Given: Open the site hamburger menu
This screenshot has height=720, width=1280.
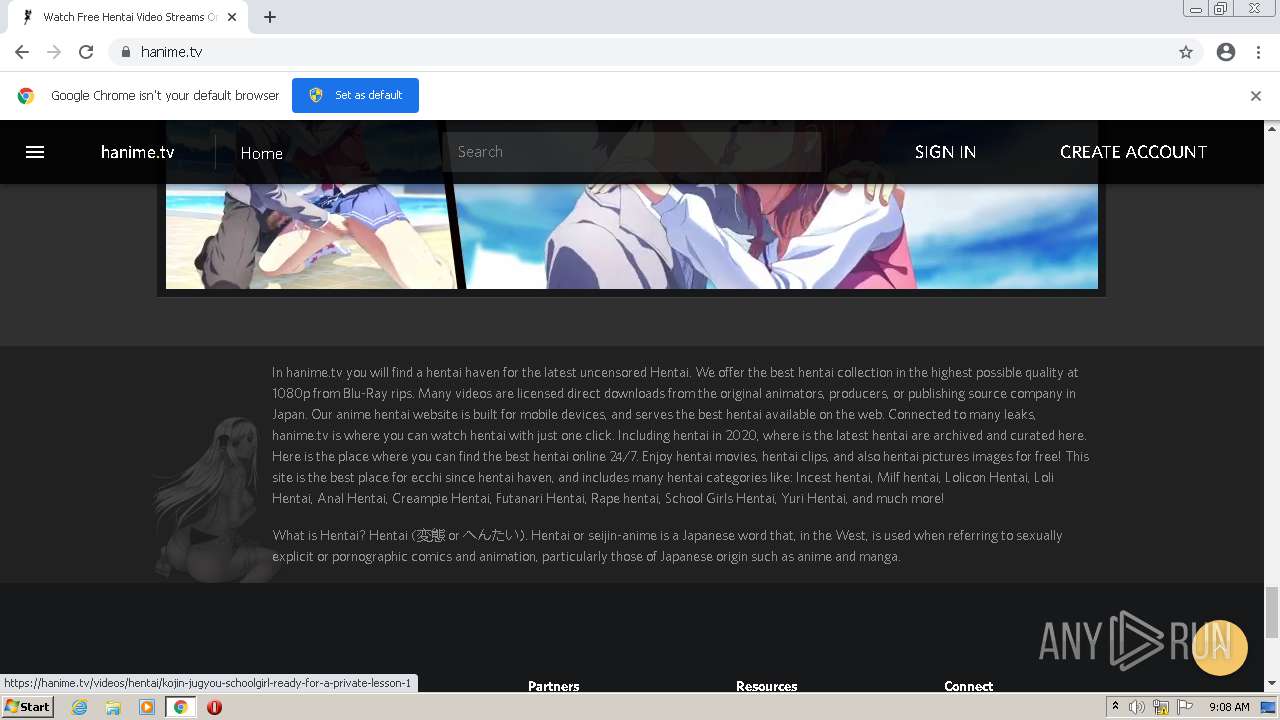Looking at the screenshot, I should pyautogui.click(x=35, y=152).
